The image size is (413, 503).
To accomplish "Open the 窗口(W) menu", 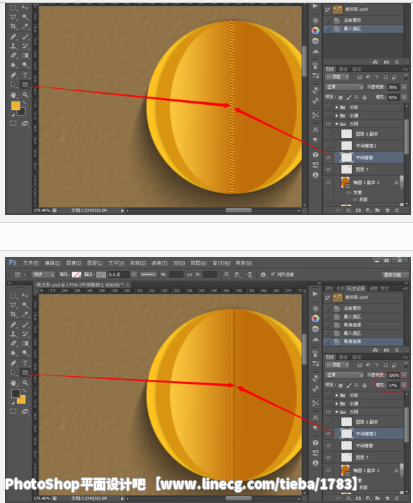I will 221,263.
